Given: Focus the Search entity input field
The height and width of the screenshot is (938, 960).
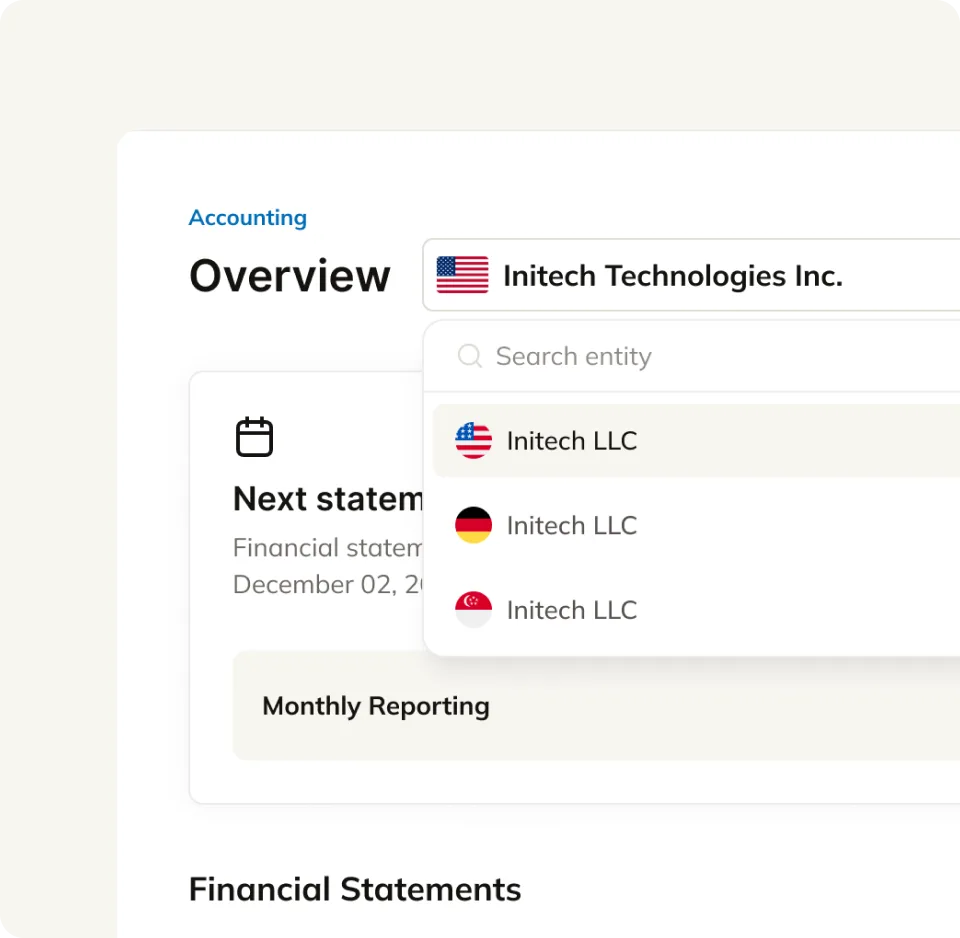Looking at the screenshot, I should [x=700, y=357].
